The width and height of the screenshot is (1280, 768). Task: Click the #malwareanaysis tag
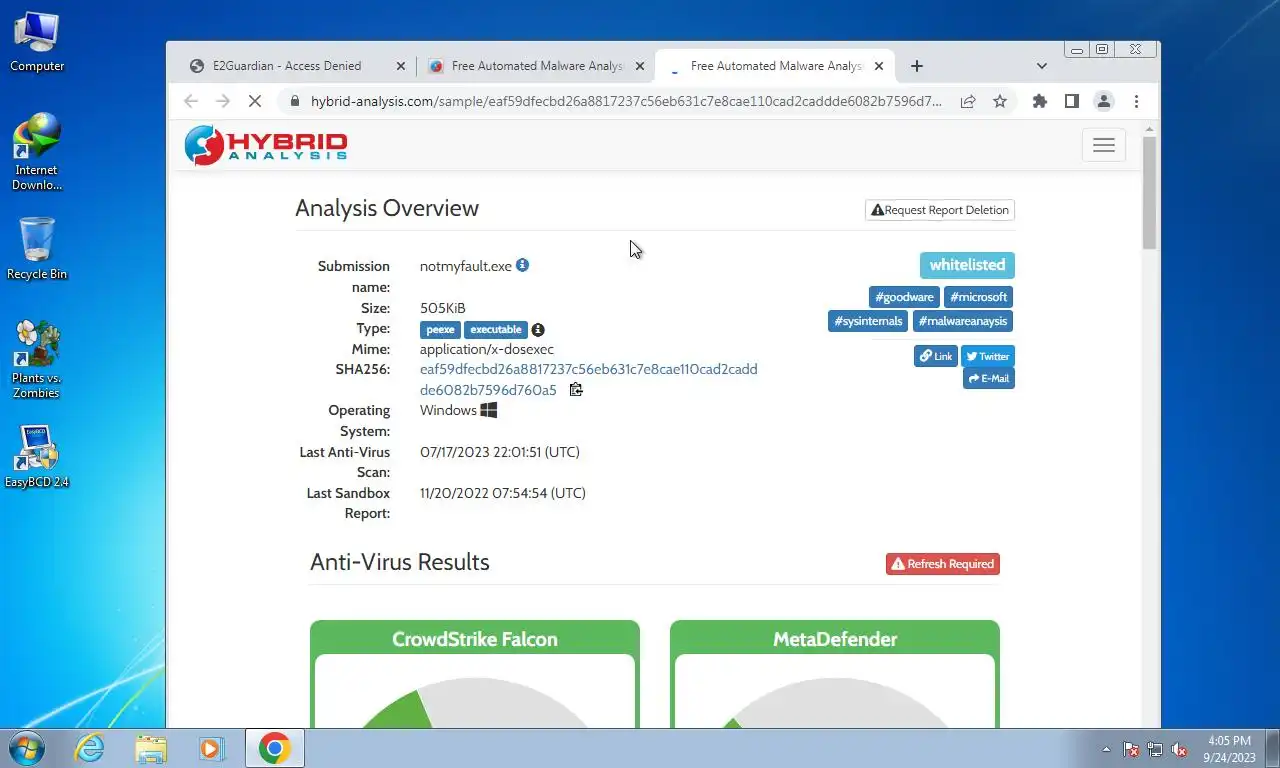(x=964, y=321)
